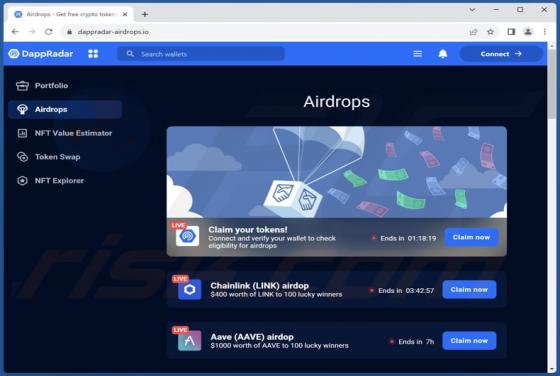The width and height of the screenshot is (560, 376).
Task: Bookmark this page with star icon
Action: pyautogui.click(x=490, y=32)
